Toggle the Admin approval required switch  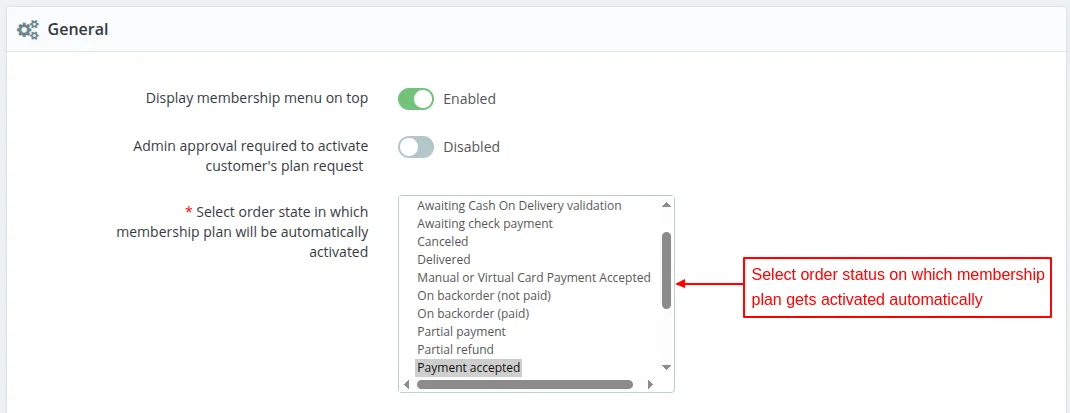(416, 147)
